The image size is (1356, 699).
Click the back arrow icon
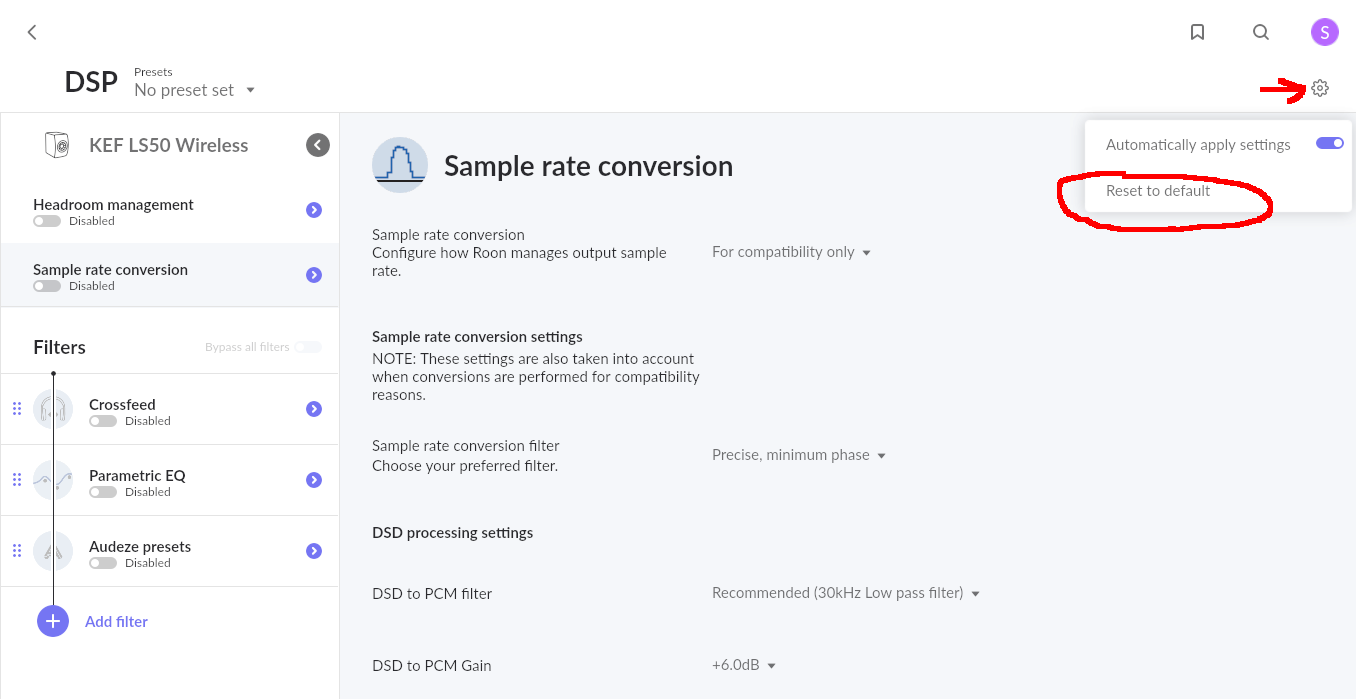[x=32, y=32]
